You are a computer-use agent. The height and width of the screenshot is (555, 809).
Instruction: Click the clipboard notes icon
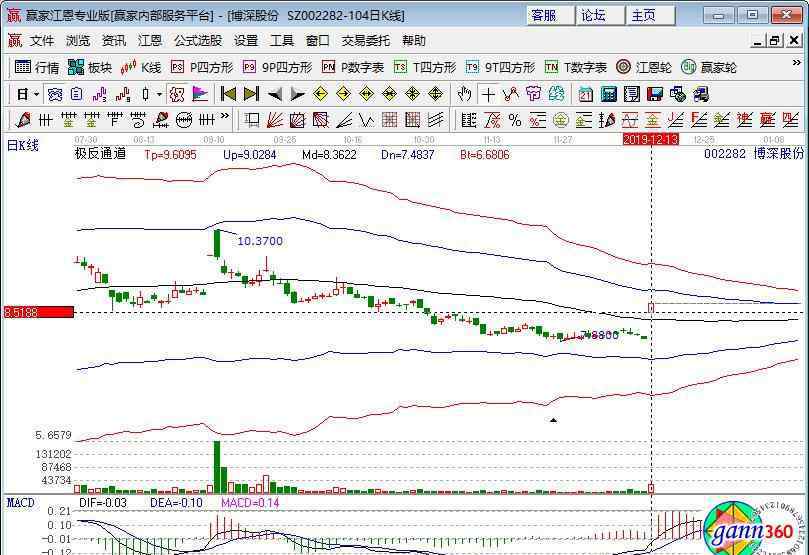point(77,94)
